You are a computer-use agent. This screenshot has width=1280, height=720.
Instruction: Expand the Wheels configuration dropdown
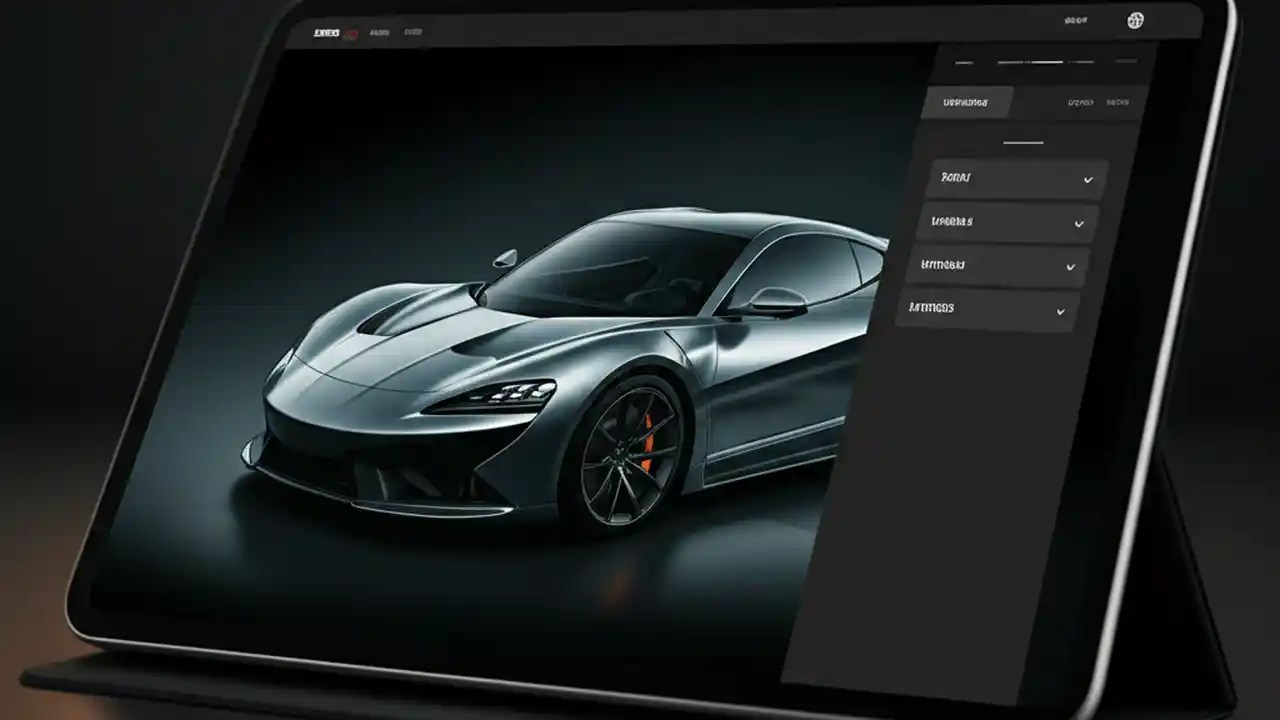tap(1005, 221)
